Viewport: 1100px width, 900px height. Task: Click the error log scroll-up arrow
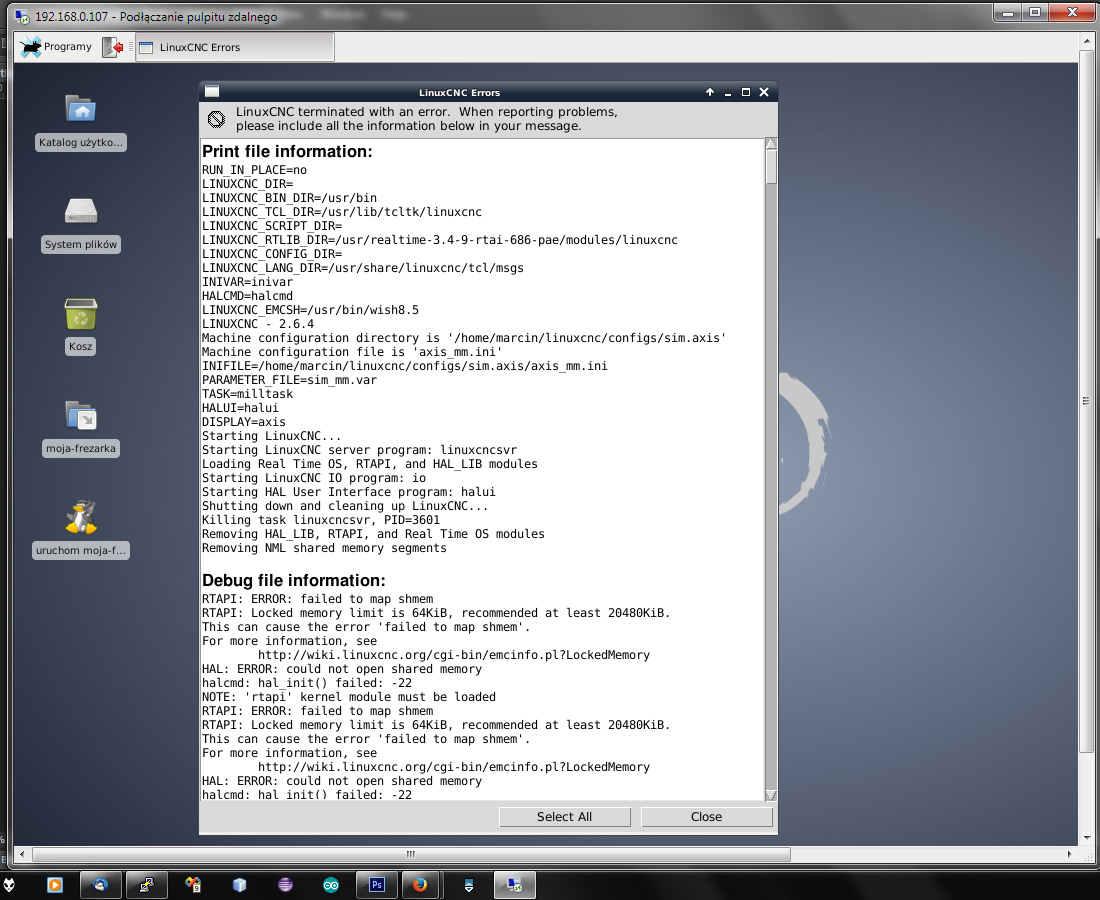point(771,144)
